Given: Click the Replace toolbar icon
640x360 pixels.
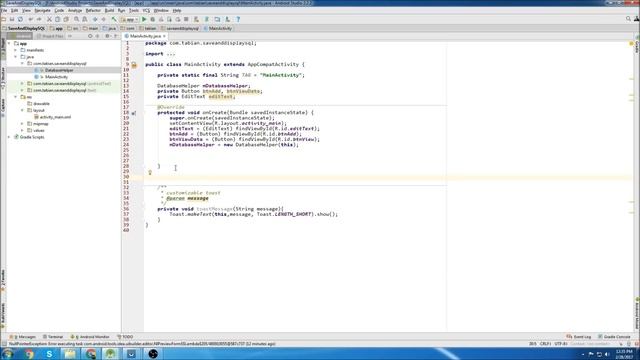Looking at the screenshot, I should 85,19.
